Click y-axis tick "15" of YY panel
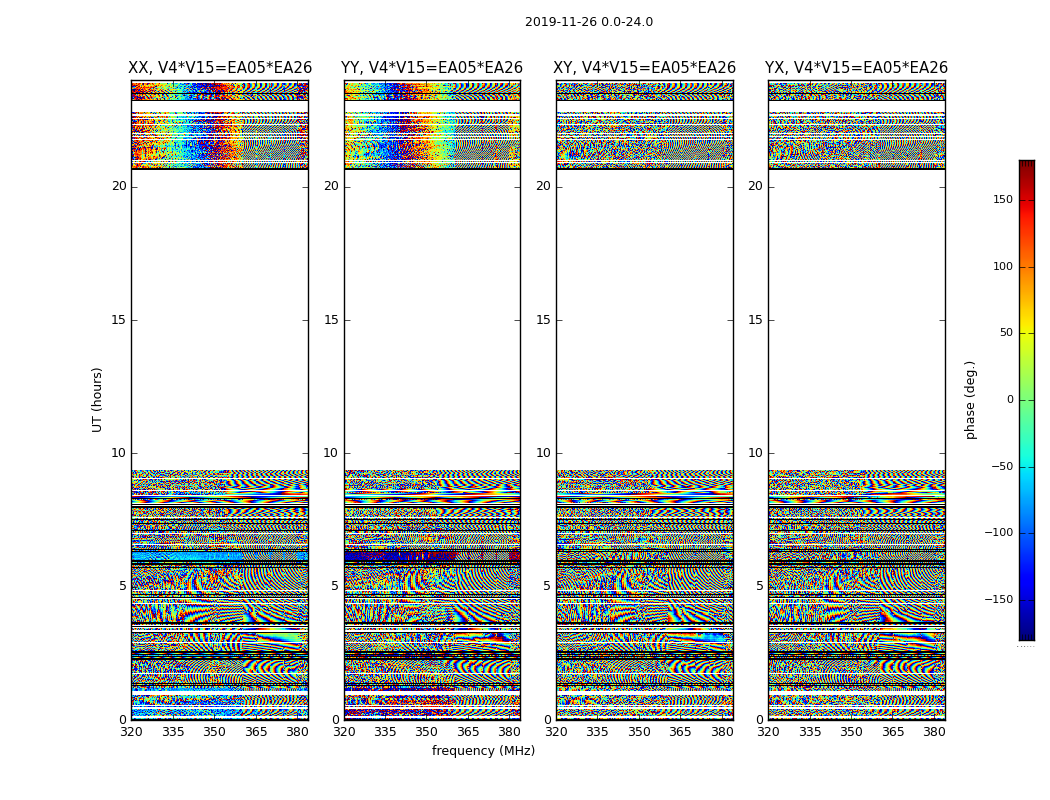 tap(331, 320)
